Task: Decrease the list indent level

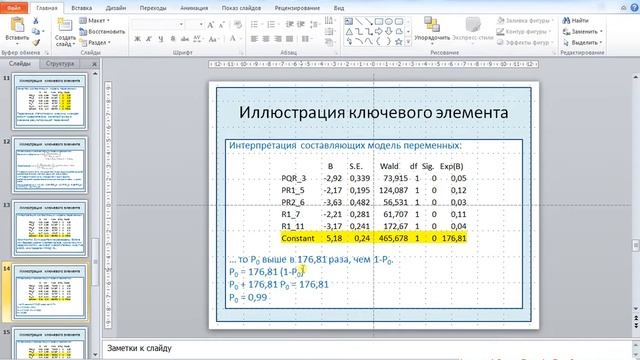Action: tap(290, 24)
